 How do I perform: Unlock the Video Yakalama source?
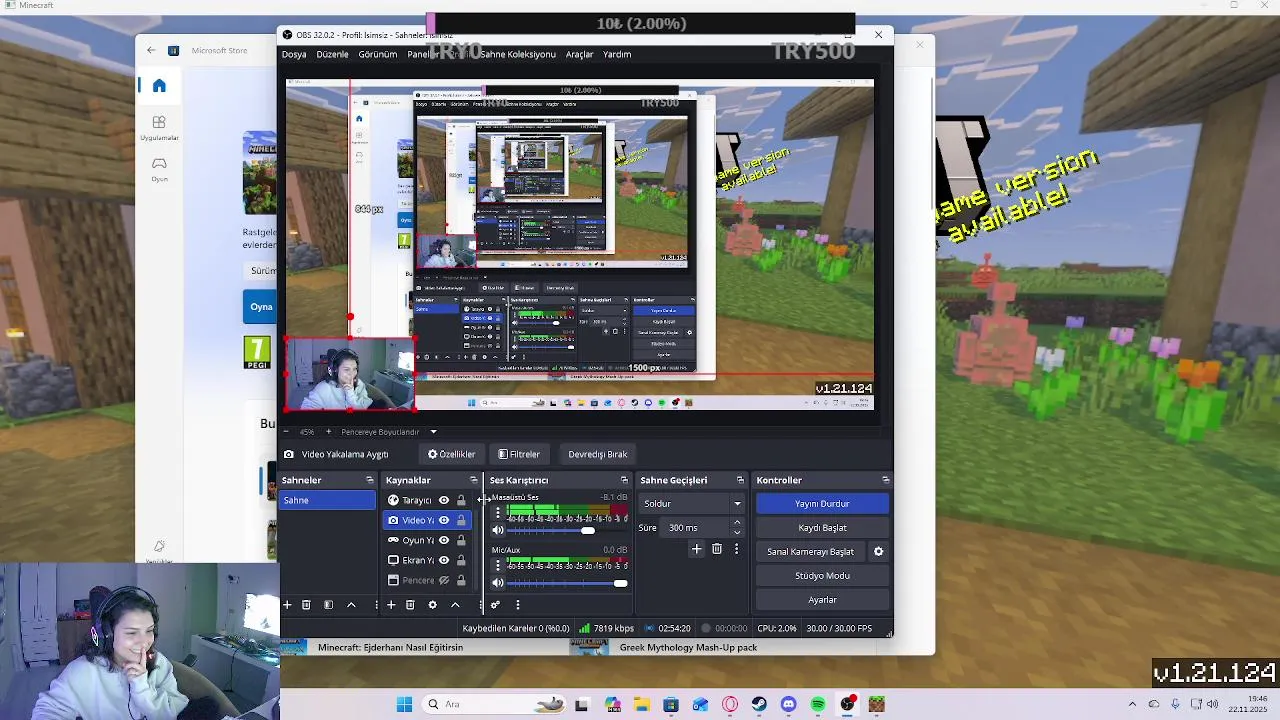(461, 520)
